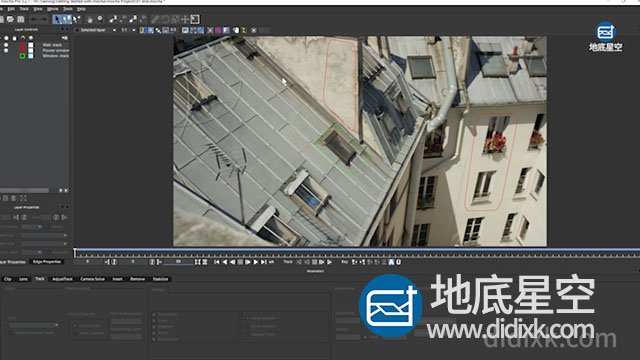Open the Edge Properties tab
This screenshot has width=640, height=360.
click(x=47, y=262)
